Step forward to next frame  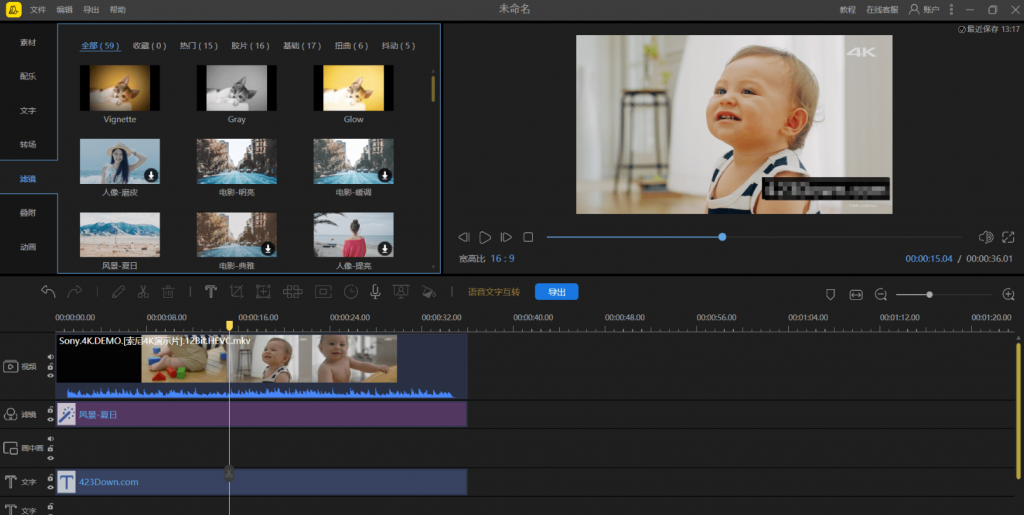point(506,237)
